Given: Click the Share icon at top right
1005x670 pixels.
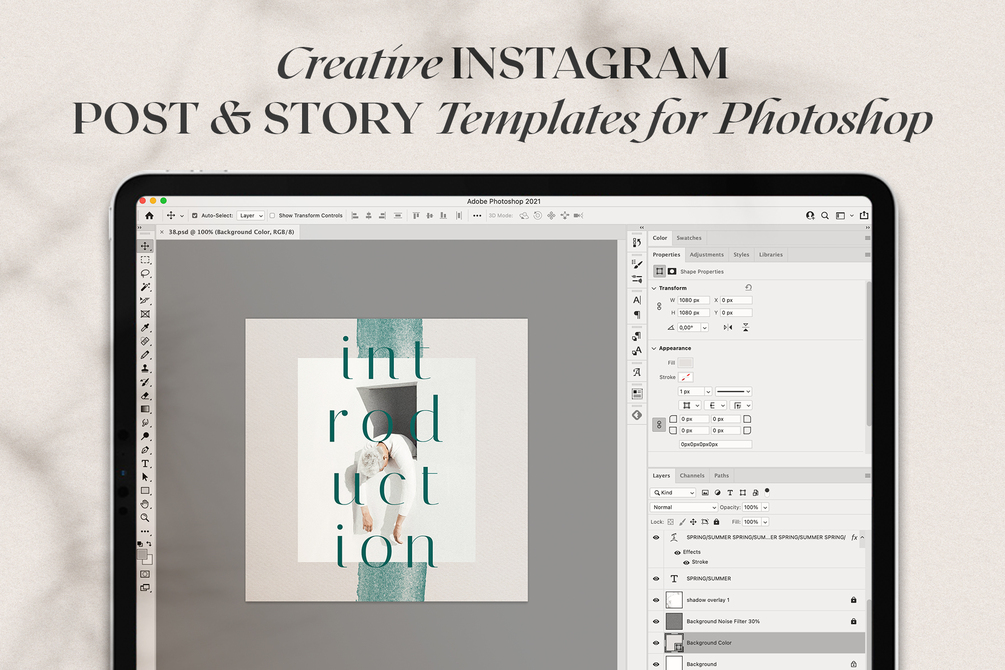Looking at the screenshot, I should tap(864, 215).
